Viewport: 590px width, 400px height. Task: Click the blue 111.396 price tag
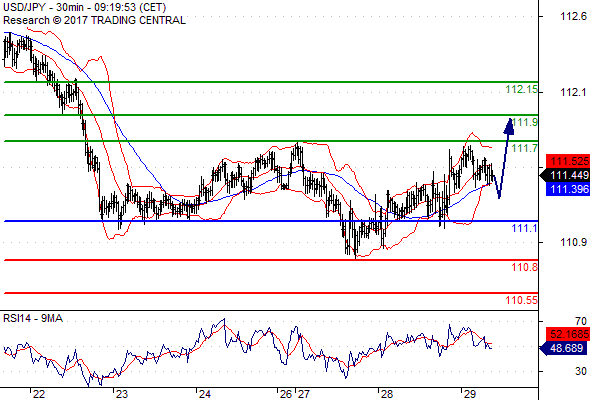(568, 189)
